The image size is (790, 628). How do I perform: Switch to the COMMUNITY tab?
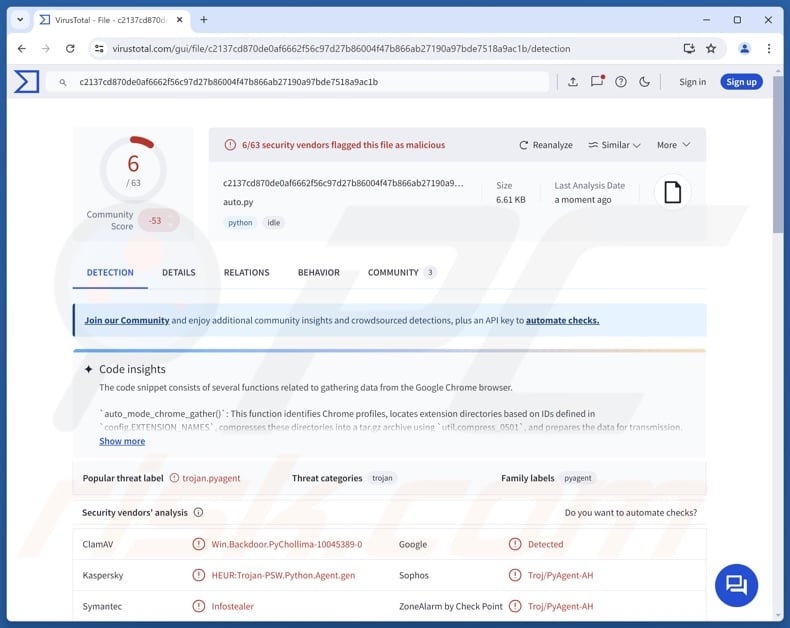point(402,273)
